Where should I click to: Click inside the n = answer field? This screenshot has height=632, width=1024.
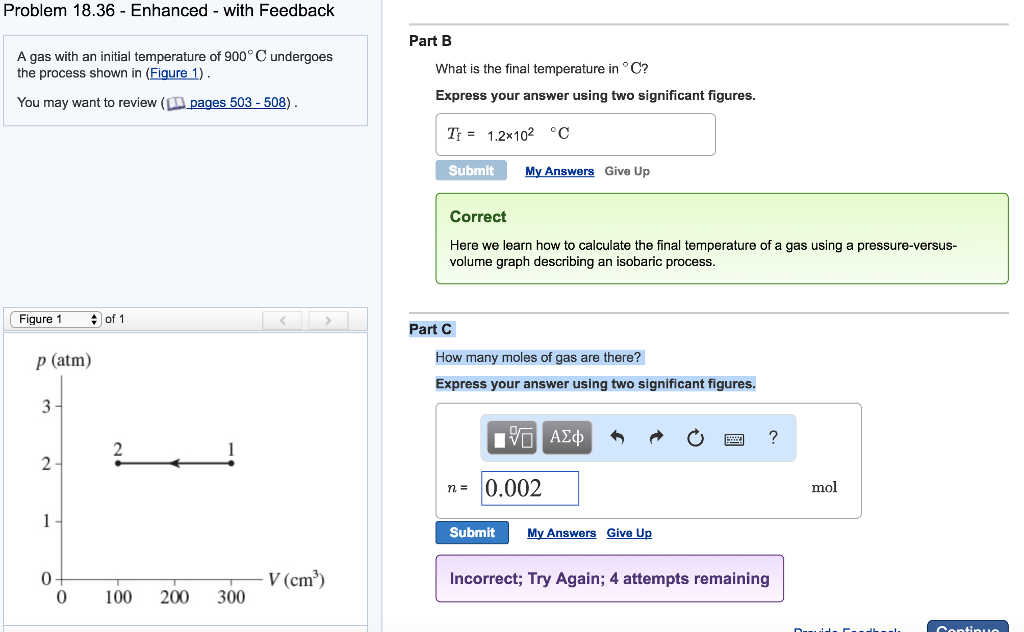(529, 488)
